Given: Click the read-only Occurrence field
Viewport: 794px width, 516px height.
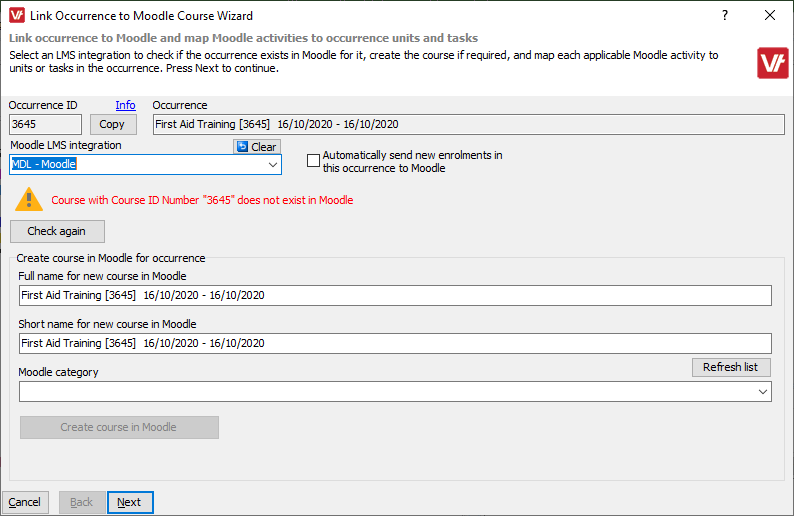Looking at the screenshot, I should tap(468, 124).
